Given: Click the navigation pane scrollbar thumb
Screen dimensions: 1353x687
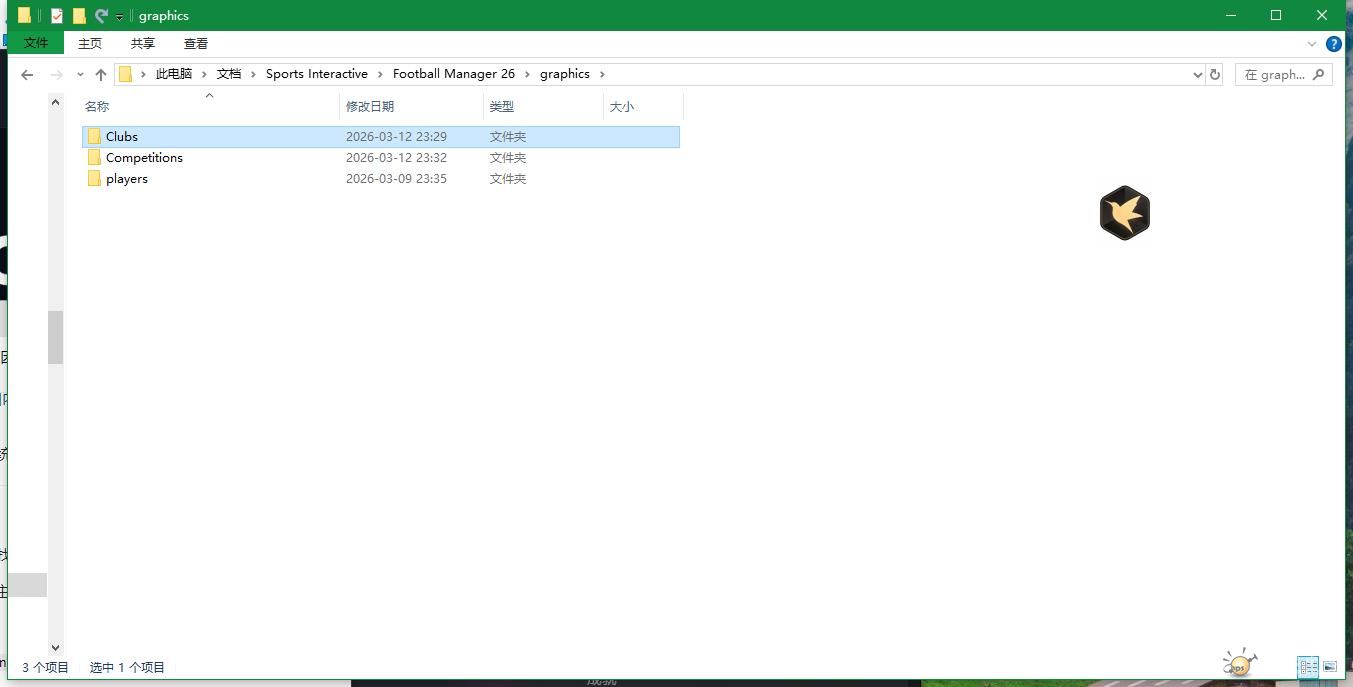Looking at the screenshot, I should coord(55,337).
